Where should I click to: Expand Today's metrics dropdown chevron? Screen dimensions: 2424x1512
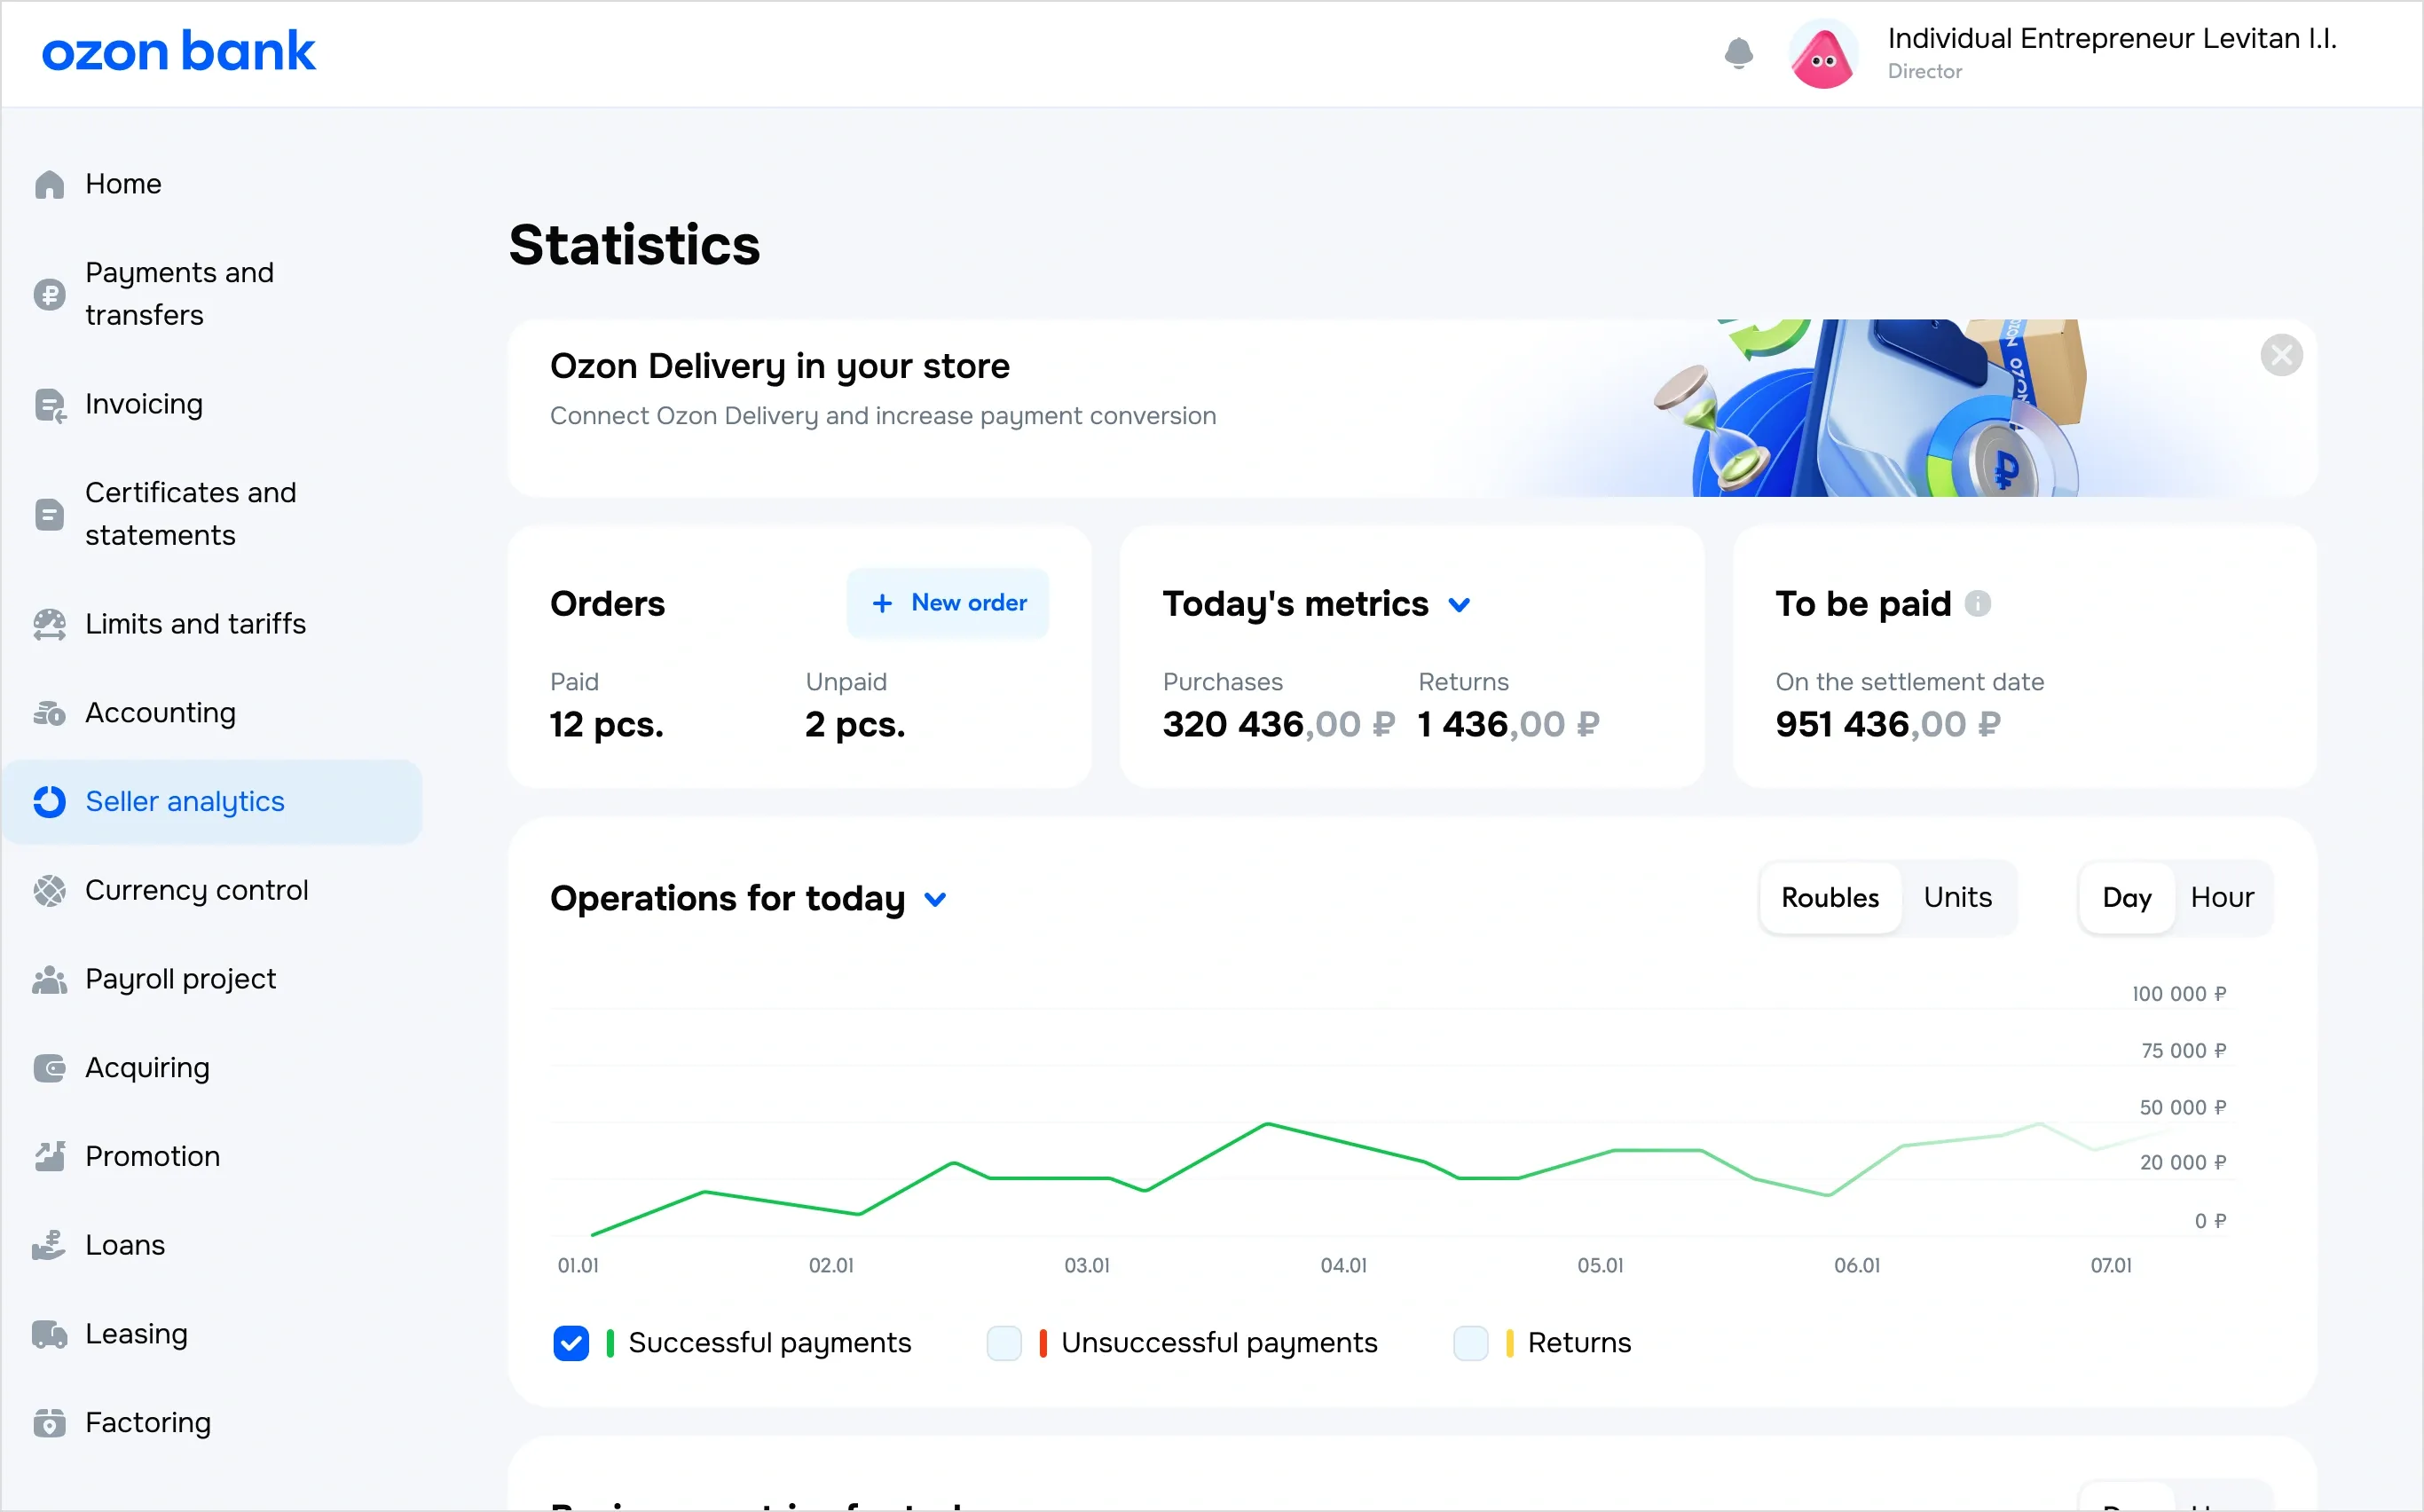pyautogui.click(x=1459, y=605)
